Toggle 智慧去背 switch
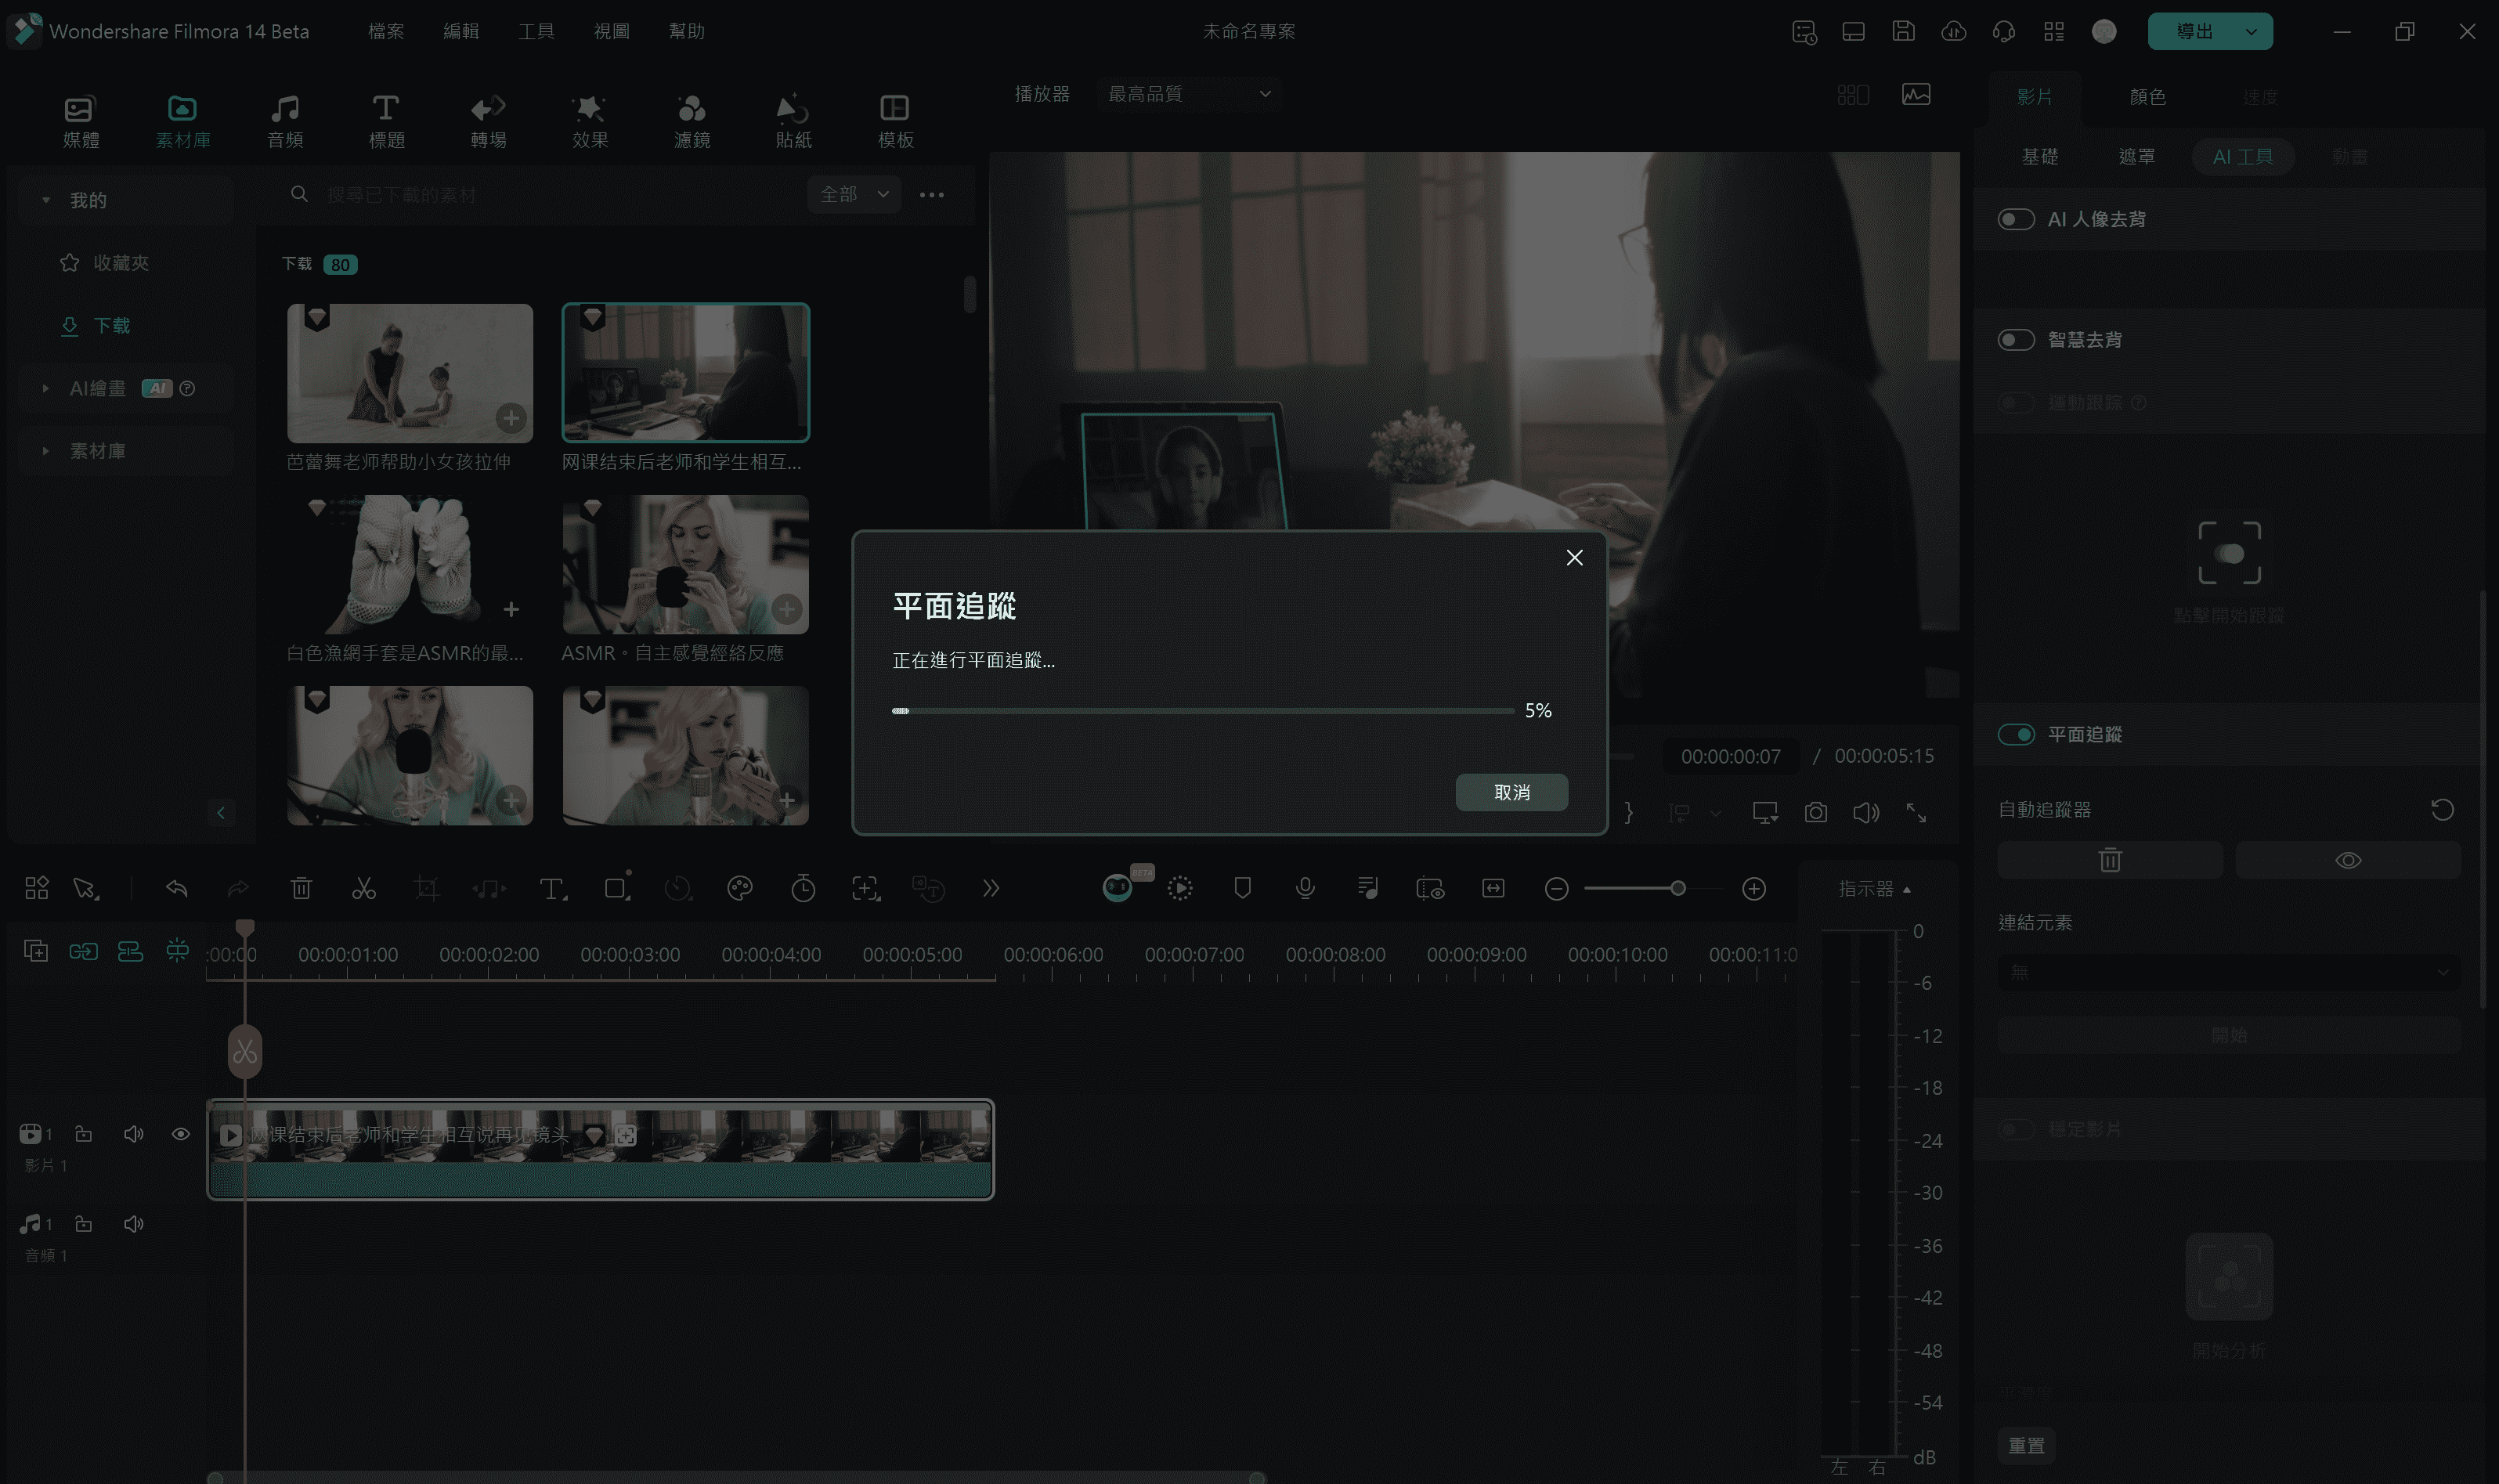The width and height of the screenshot is (2499, 1484). tap(2015, 340)
